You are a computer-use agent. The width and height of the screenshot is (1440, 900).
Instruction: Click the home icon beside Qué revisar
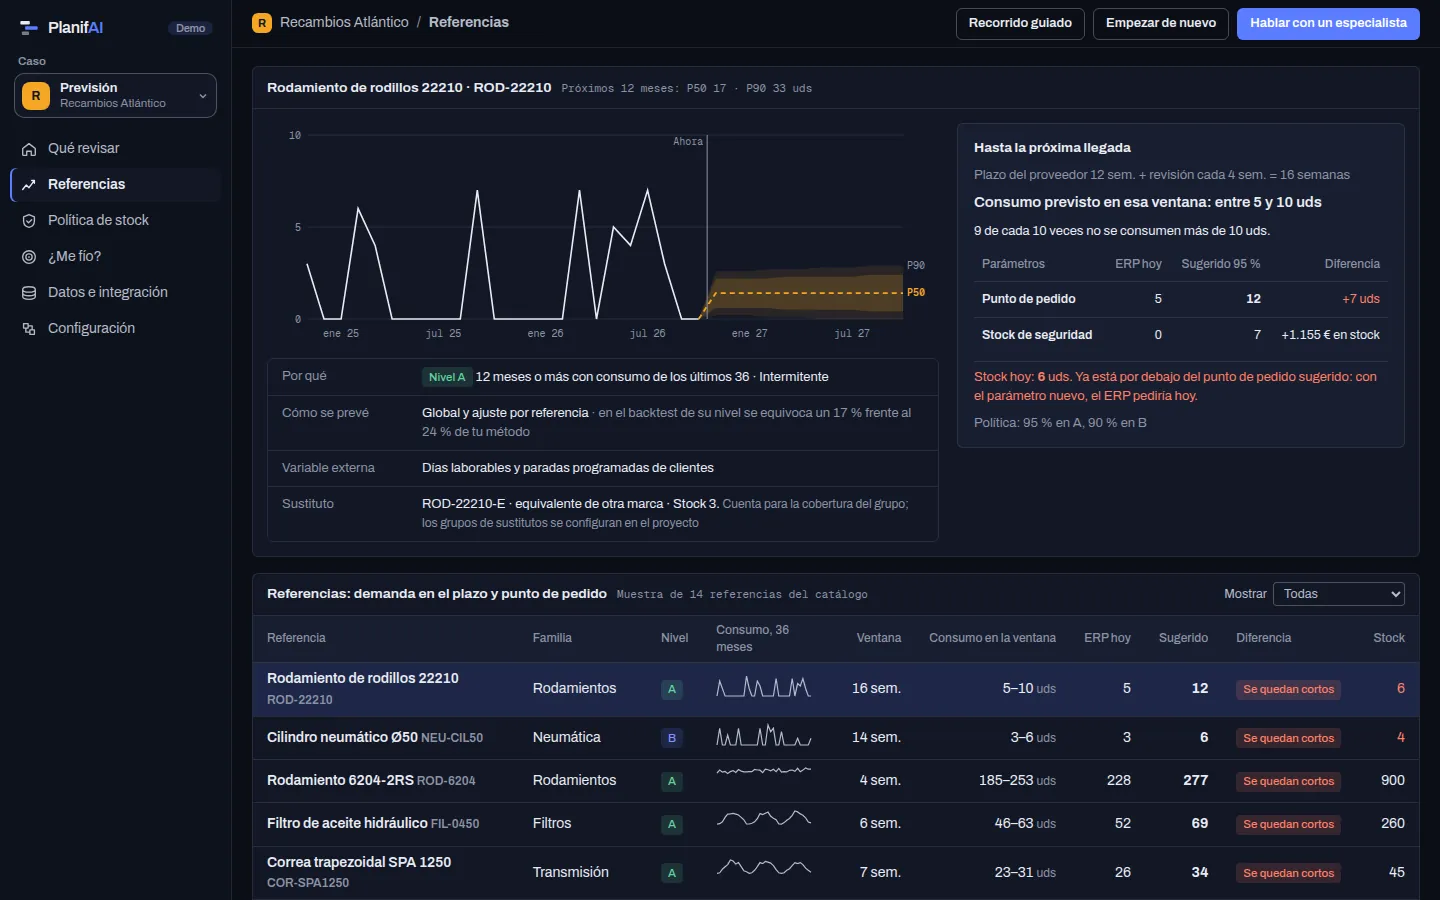point(29,149)
